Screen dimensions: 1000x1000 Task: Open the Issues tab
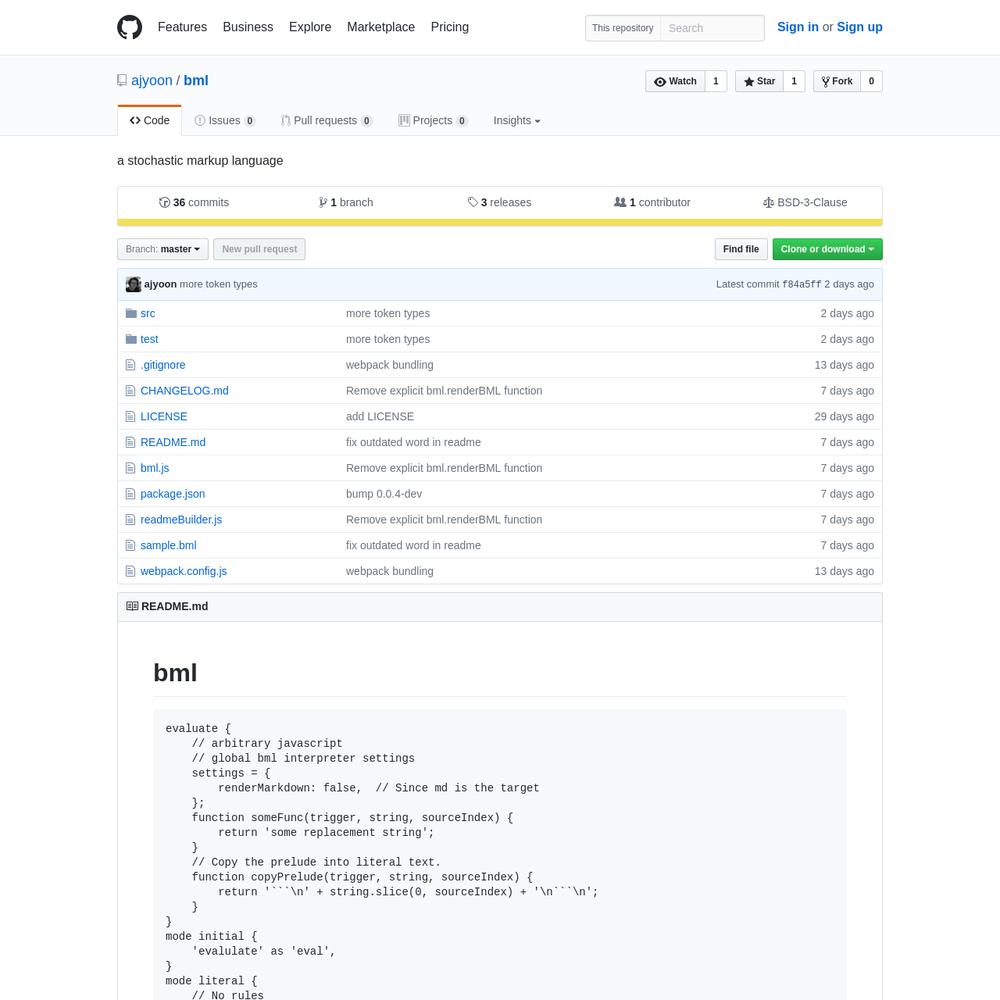[x=224, y=121]
